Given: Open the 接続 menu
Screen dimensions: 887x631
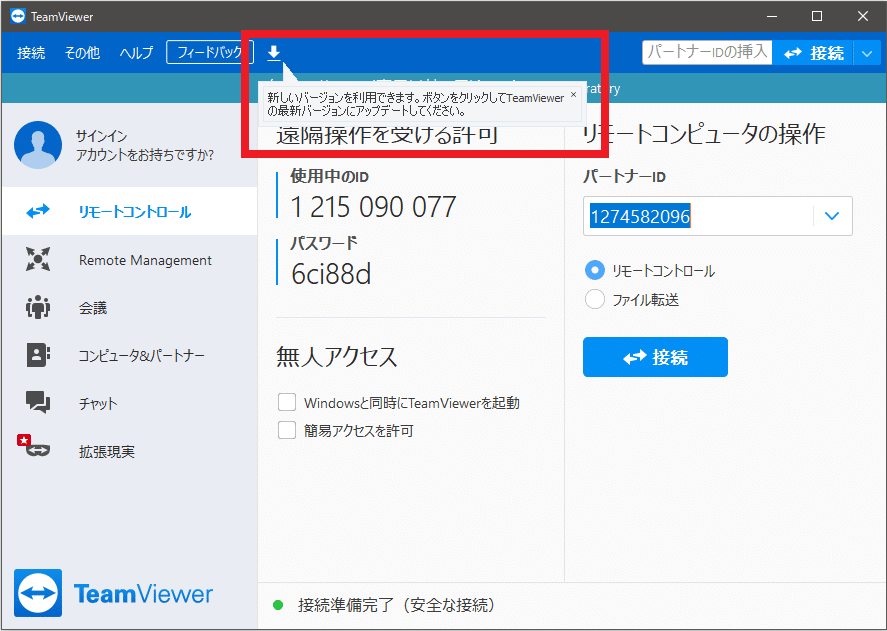Looking at the screenshot, I should pyautogui.click(x=31, y=53).
